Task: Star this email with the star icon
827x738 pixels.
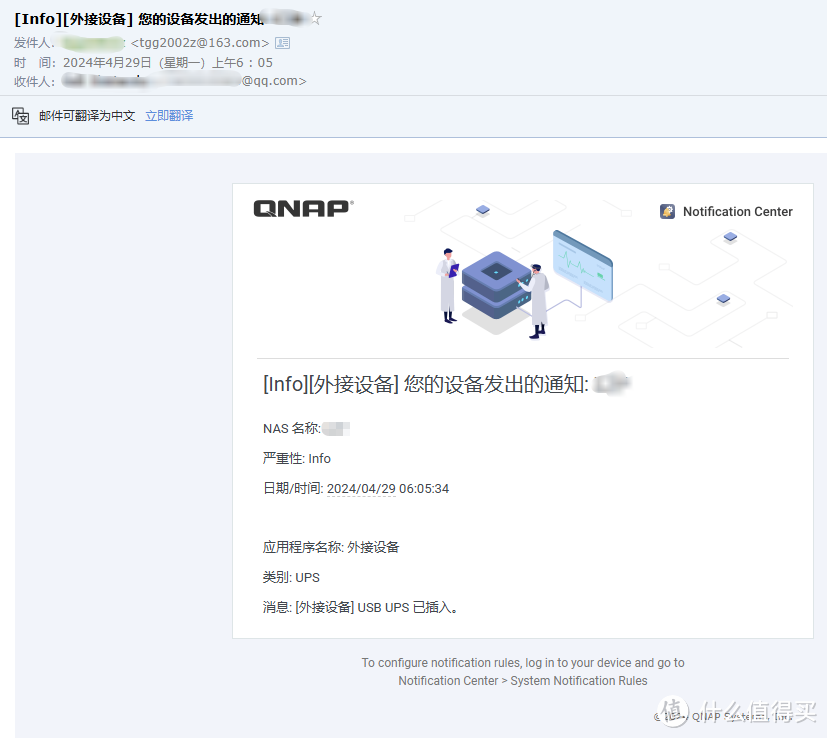Action: point(315,18)
